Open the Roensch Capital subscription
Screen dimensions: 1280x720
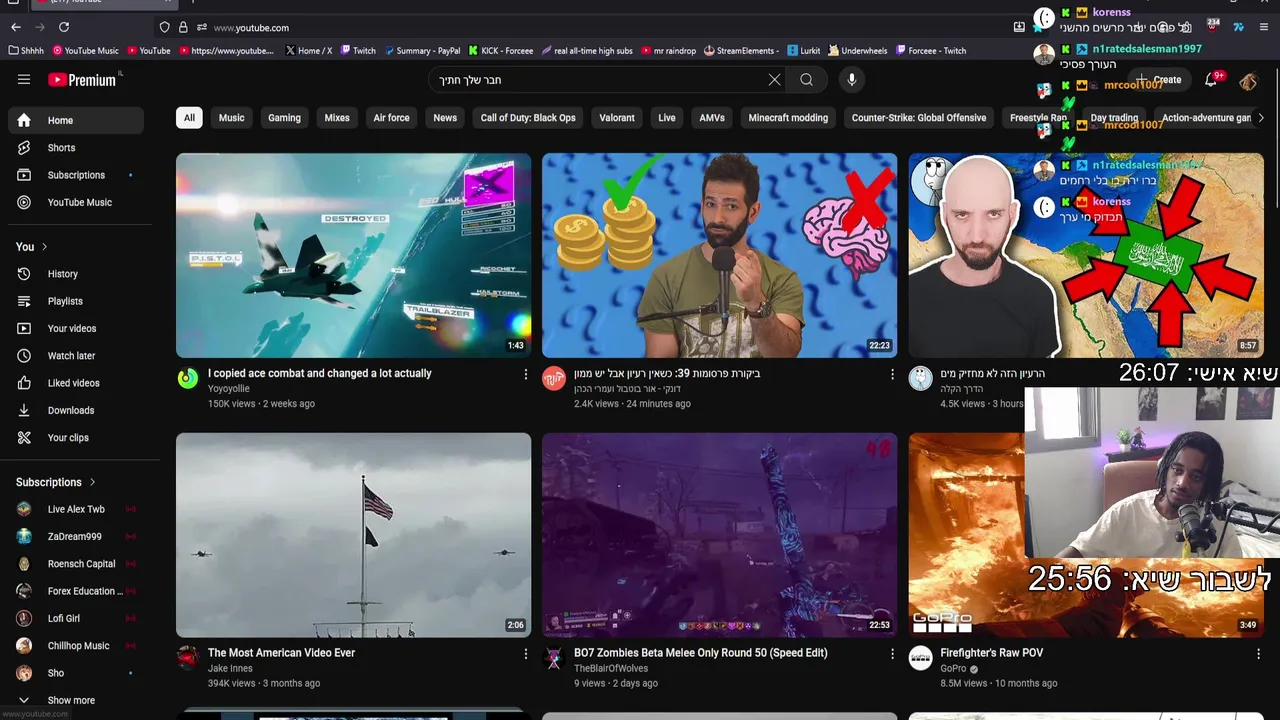click(76, 564)
